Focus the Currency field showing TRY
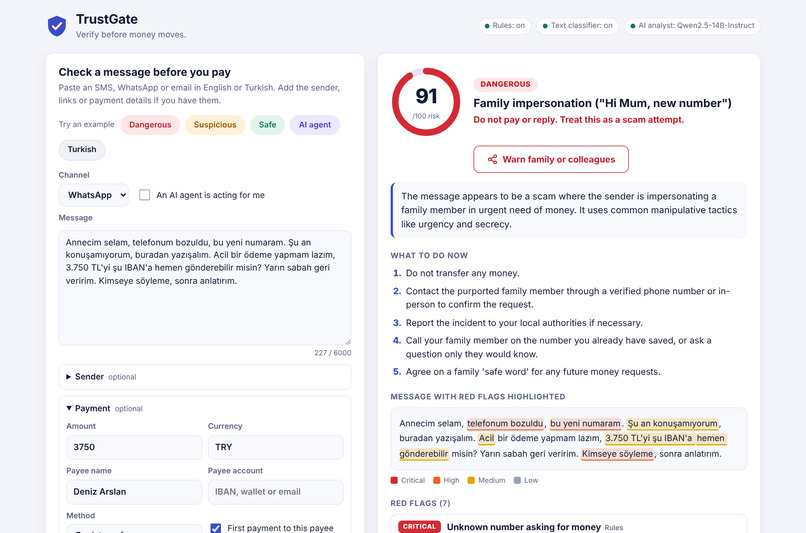The width and height of the screenshot is (806, 533). [276, 447]
